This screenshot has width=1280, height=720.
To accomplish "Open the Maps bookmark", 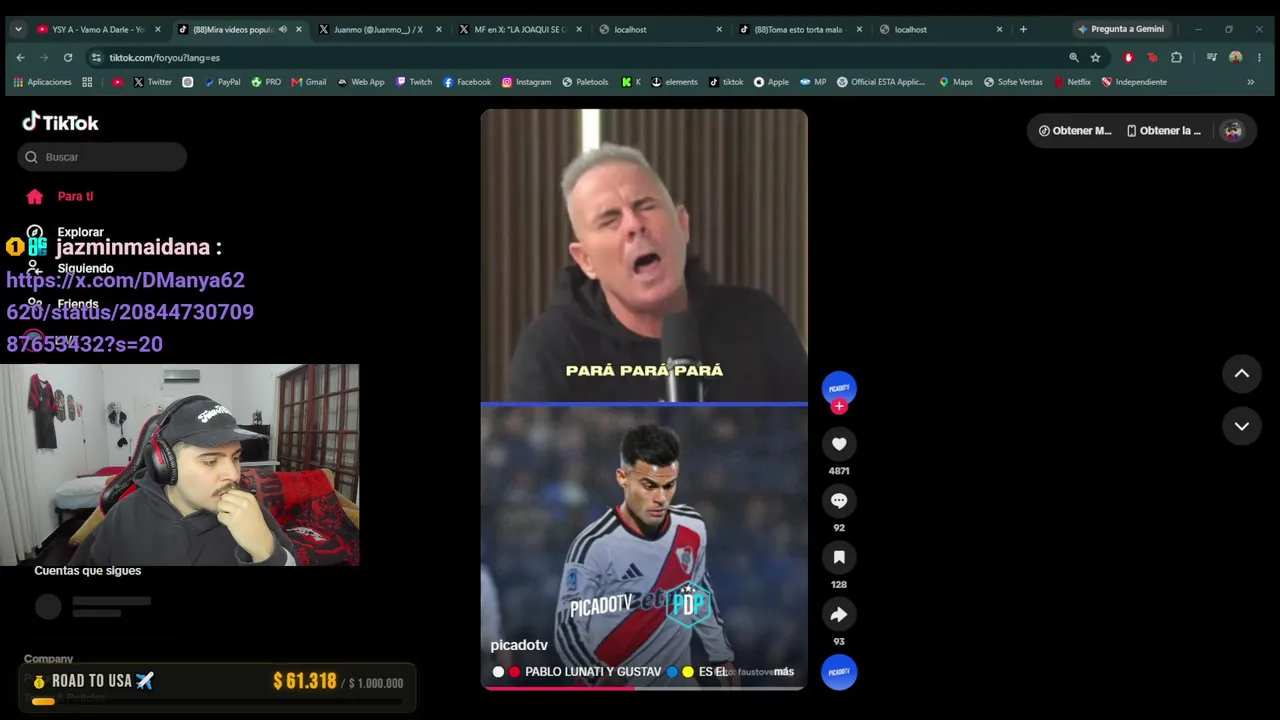I will (956, 82).
